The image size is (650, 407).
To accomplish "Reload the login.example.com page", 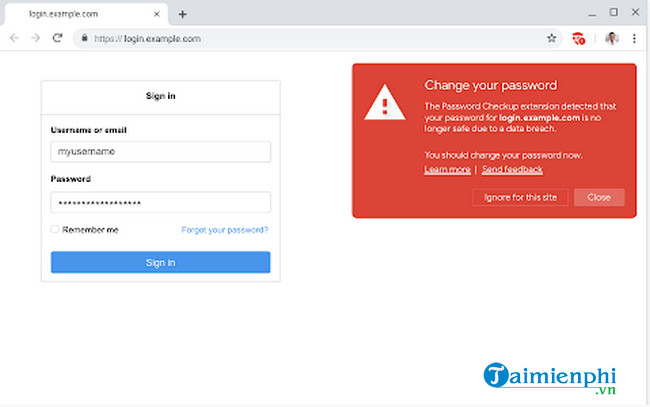I will point(57,38).
